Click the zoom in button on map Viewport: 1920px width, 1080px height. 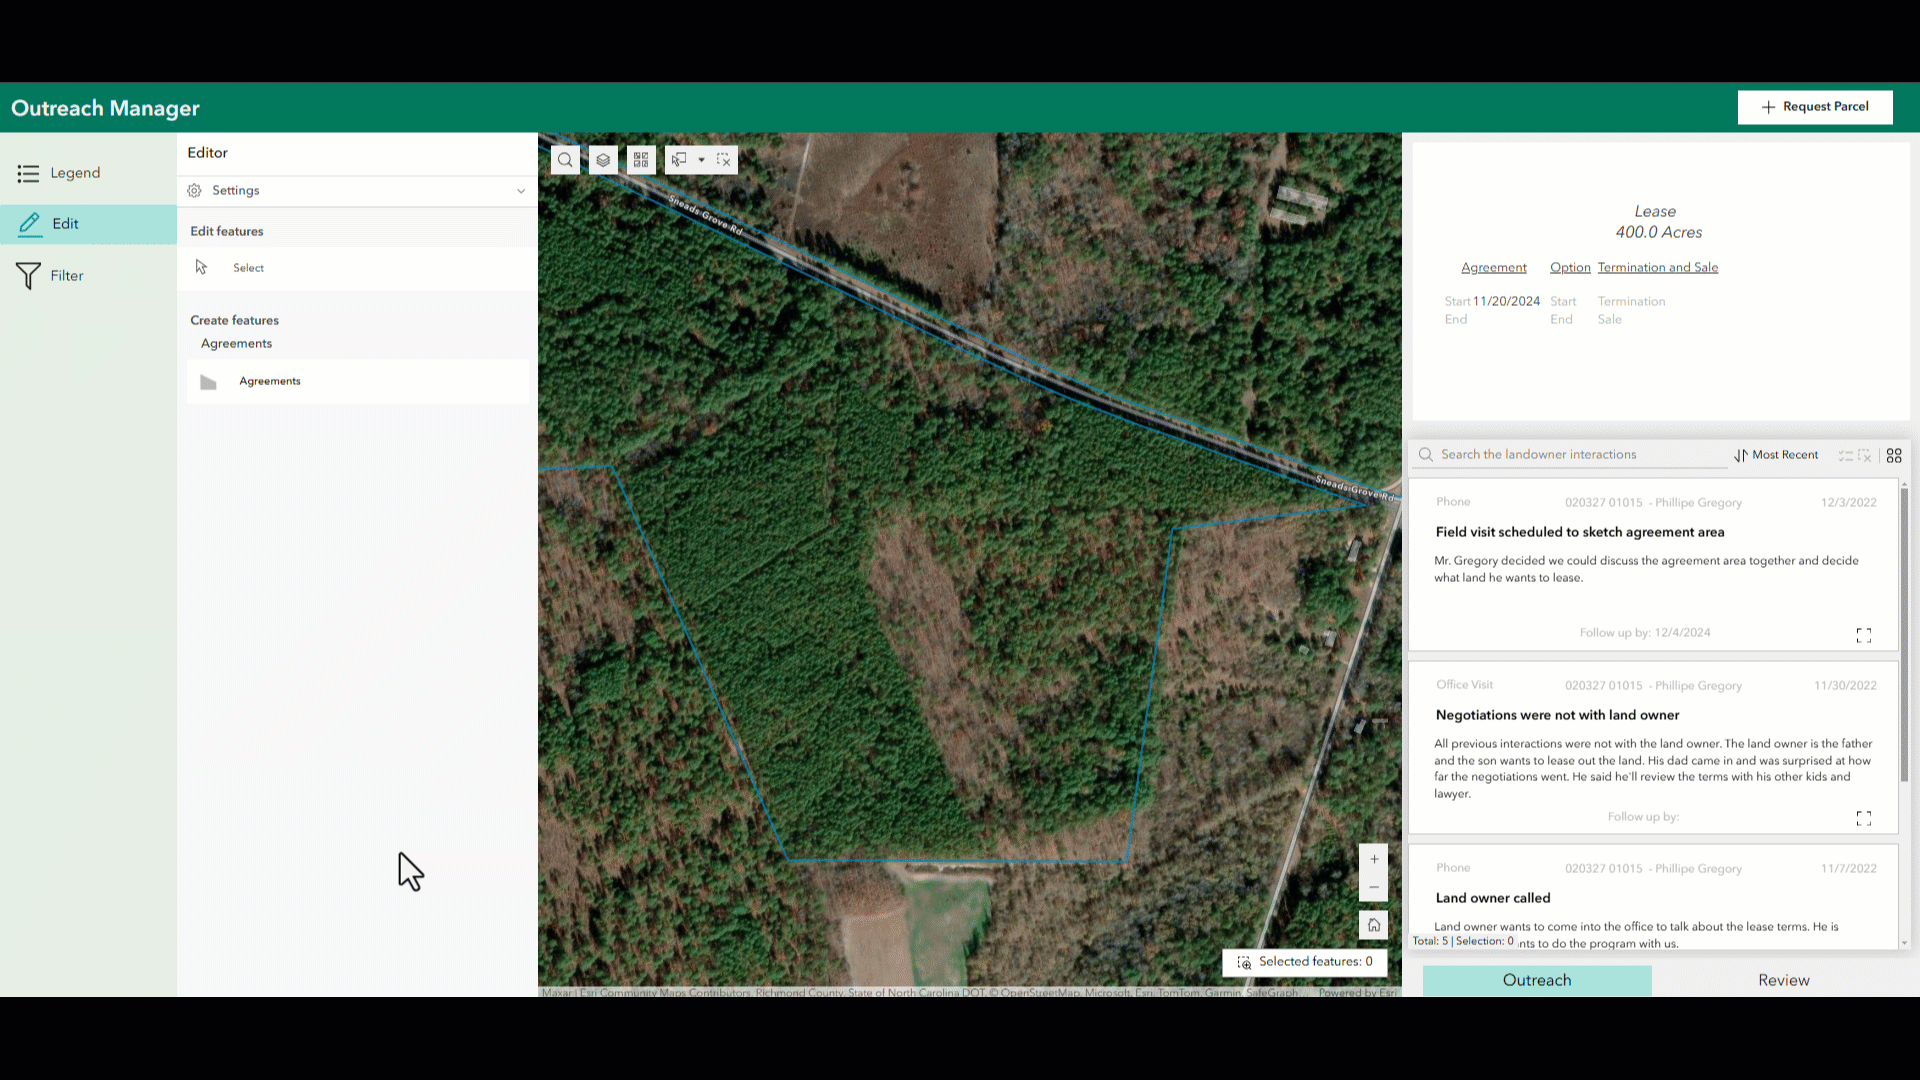[x=1374, y=858]
